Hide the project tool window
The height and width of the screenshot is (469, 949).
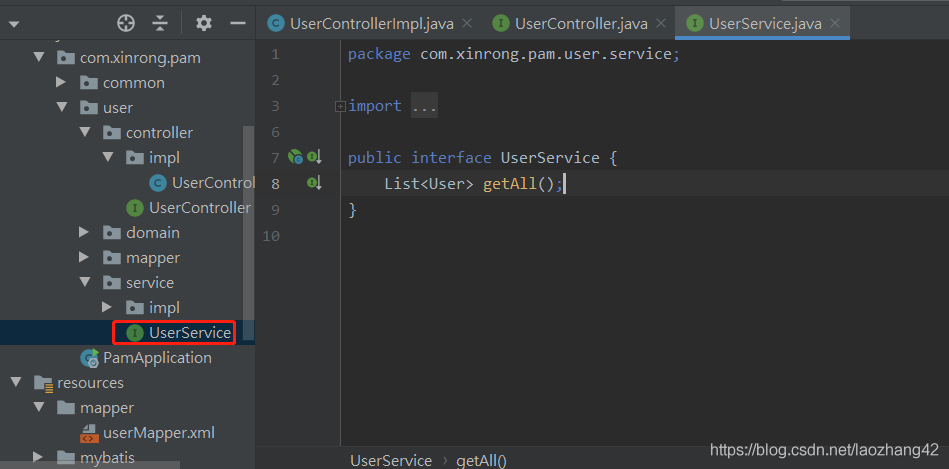[237, 23]
